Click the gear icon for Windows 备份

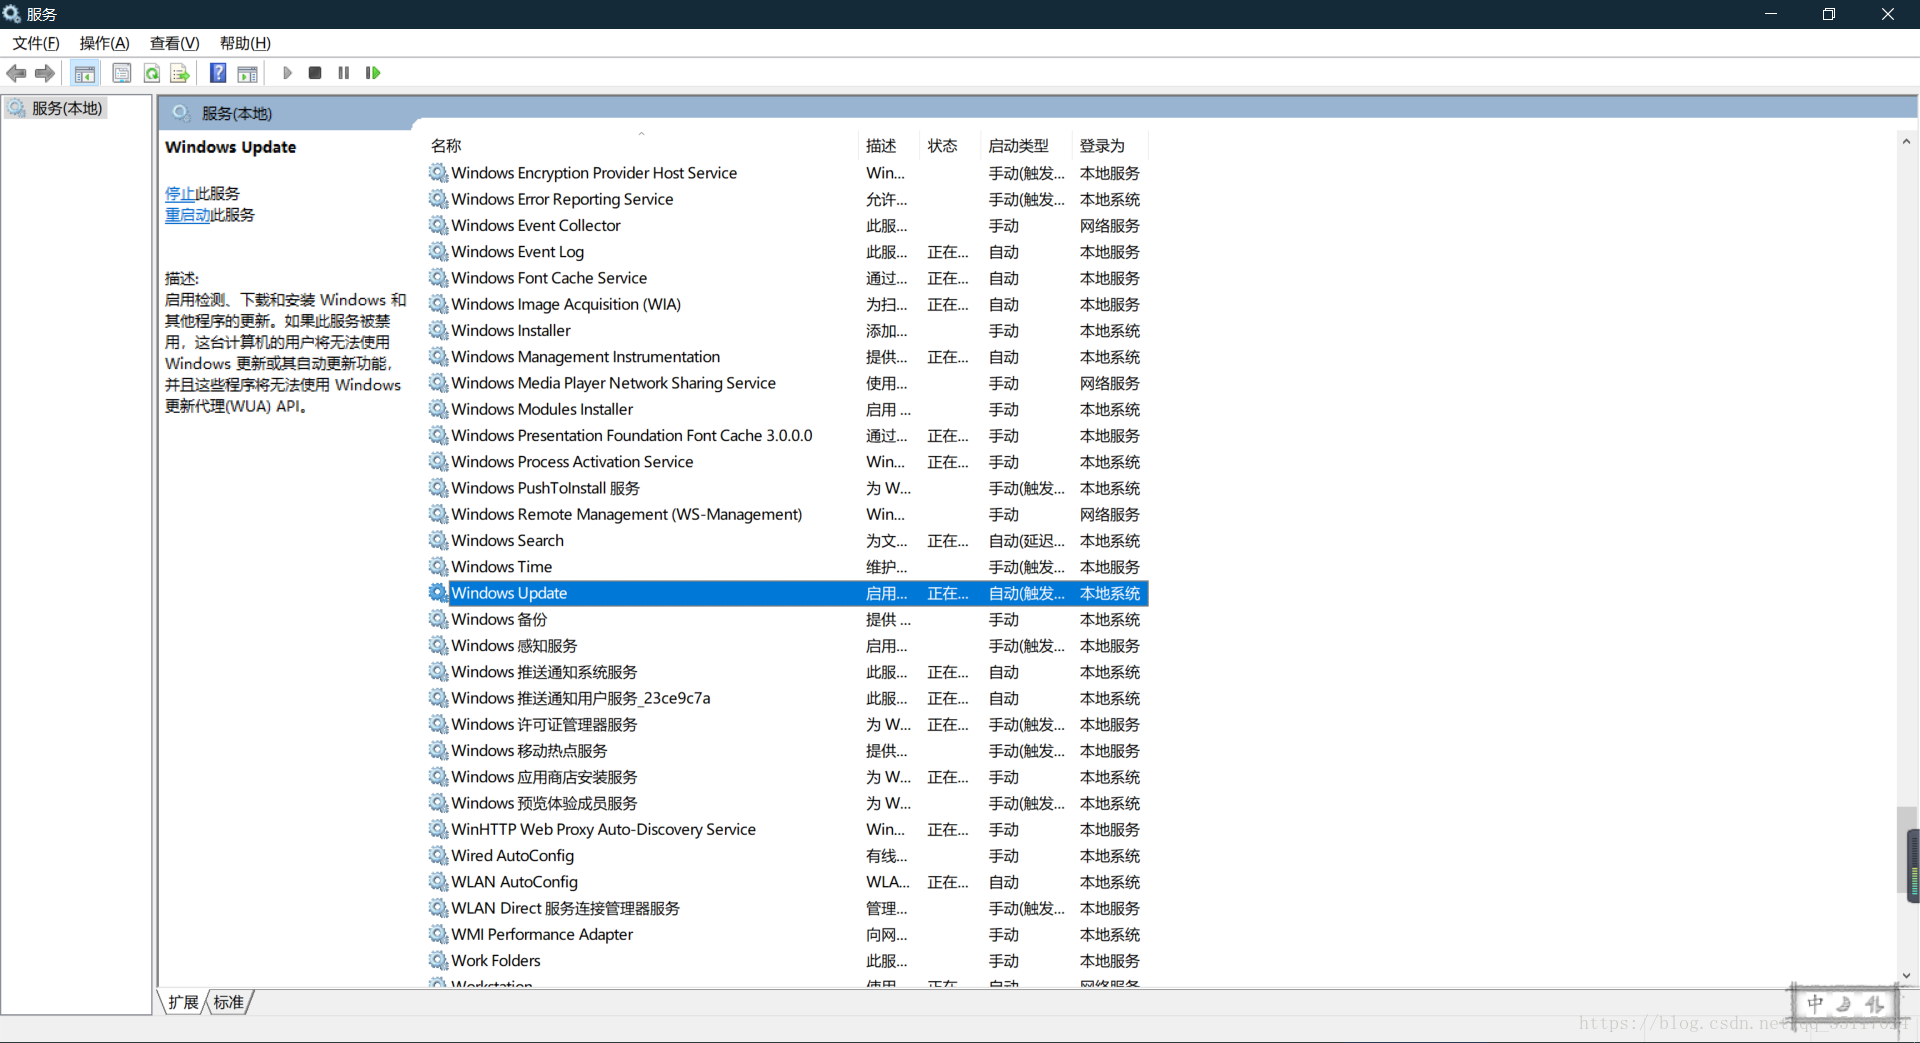[x=438, y=619]
